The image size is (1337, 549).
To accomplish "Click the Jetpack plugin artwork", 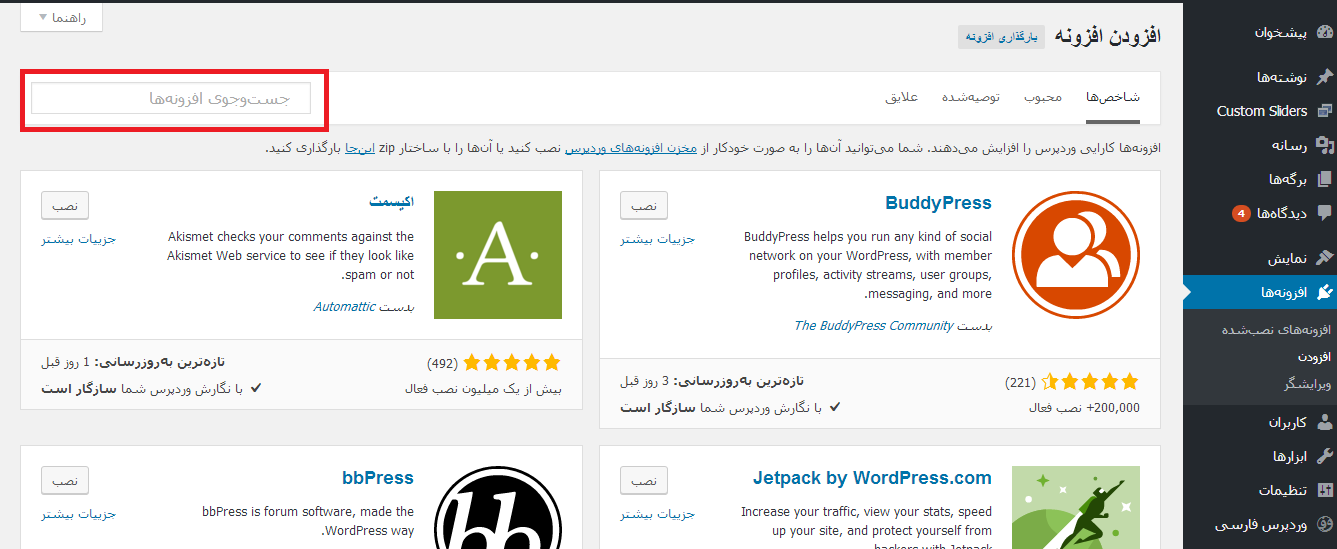I will pos(1076,507).
